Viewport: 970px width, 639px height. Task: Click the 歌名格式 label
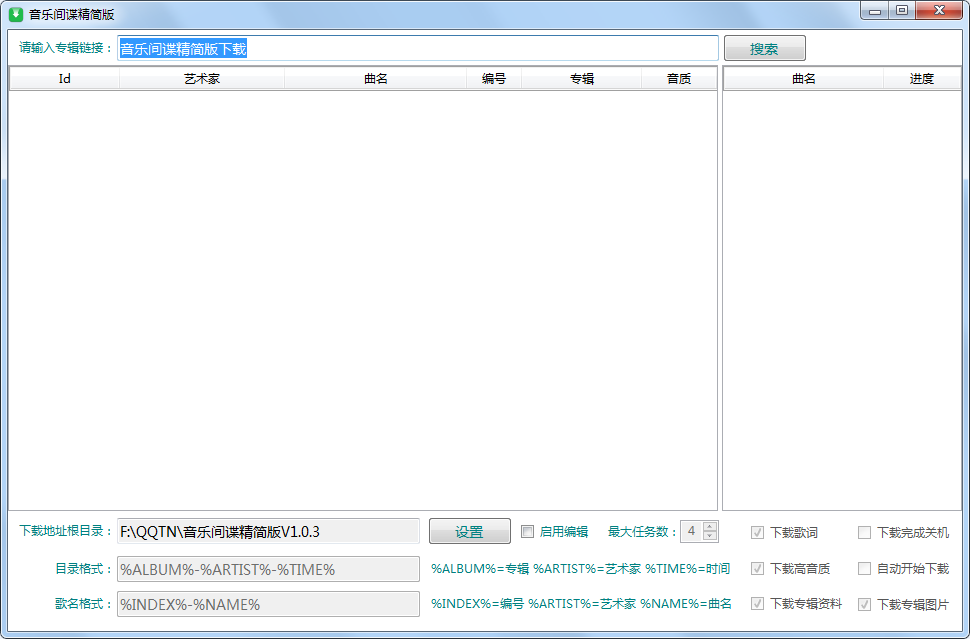tap(84, 604)
